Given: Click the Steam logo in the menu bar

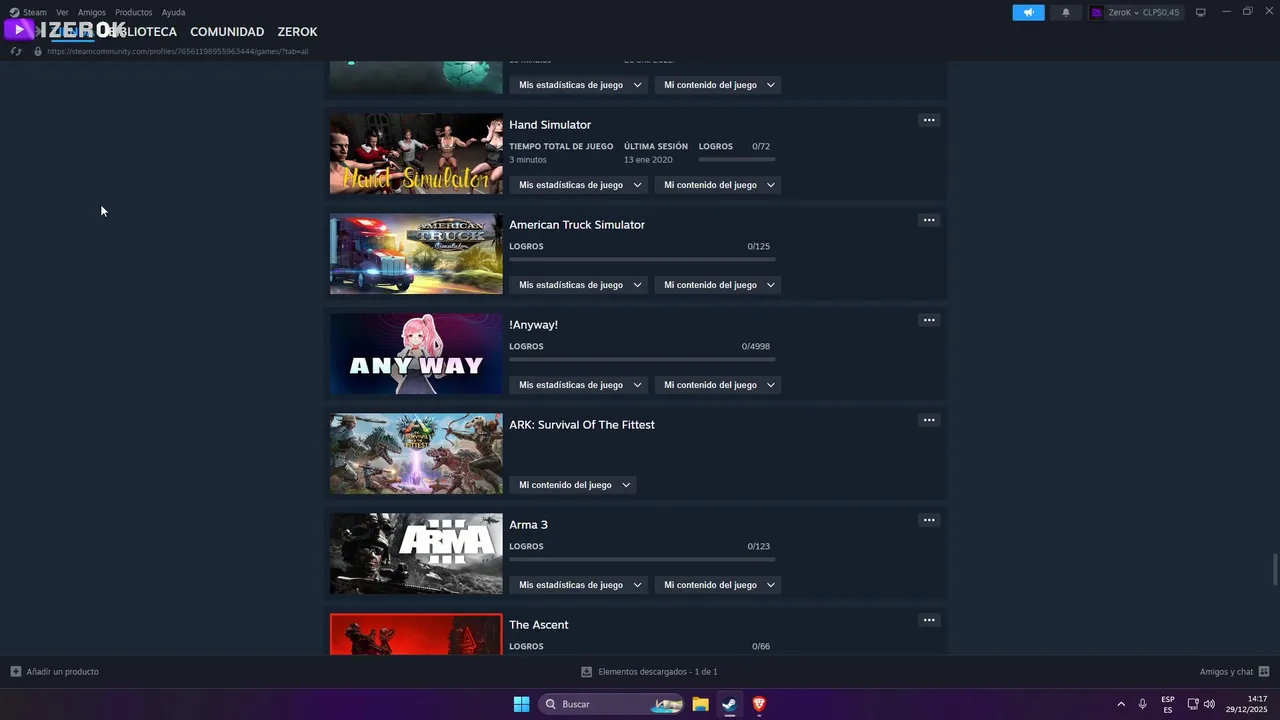Looking at the screenshot, I should [x=14, y=12].
